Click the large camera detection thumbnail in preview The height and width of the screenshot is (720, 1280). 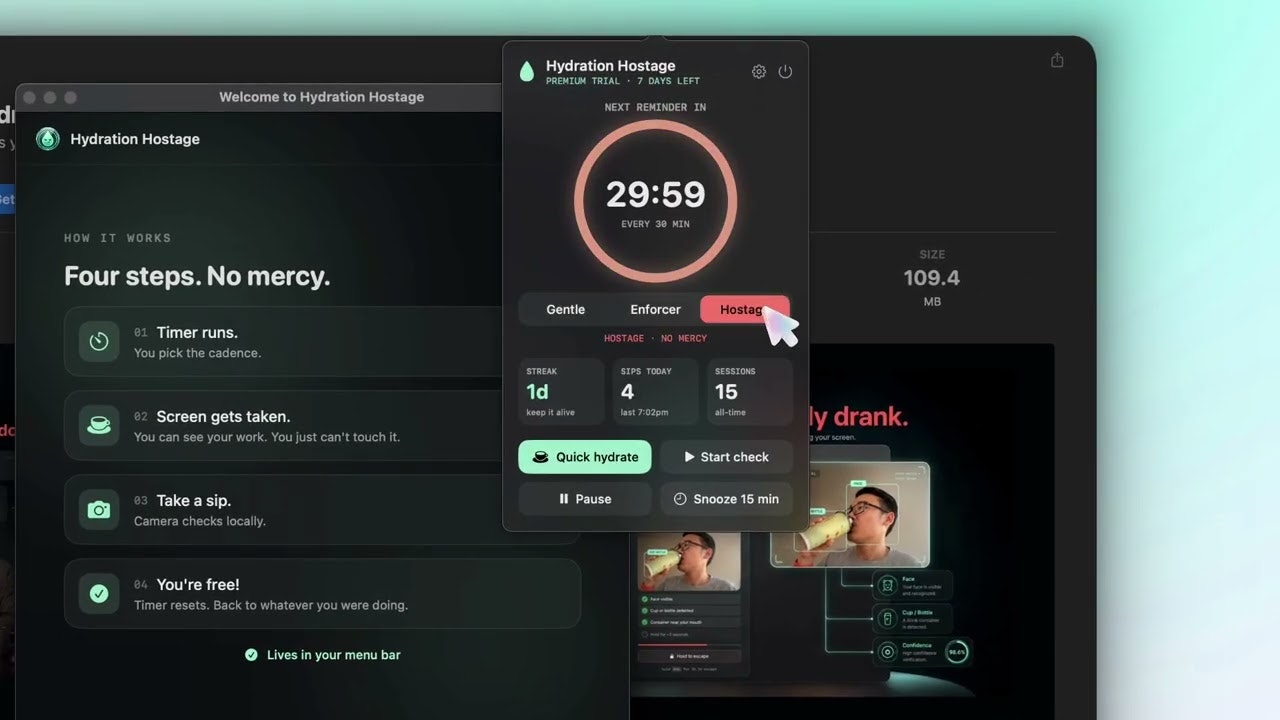pos(850,514)
